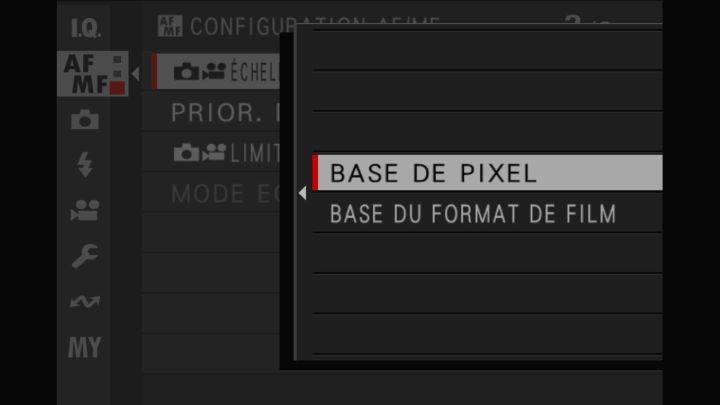The height and width of the screenshot is (405, 720).
Task: Open the camera shooting settings icon
Action: point(85,119)
